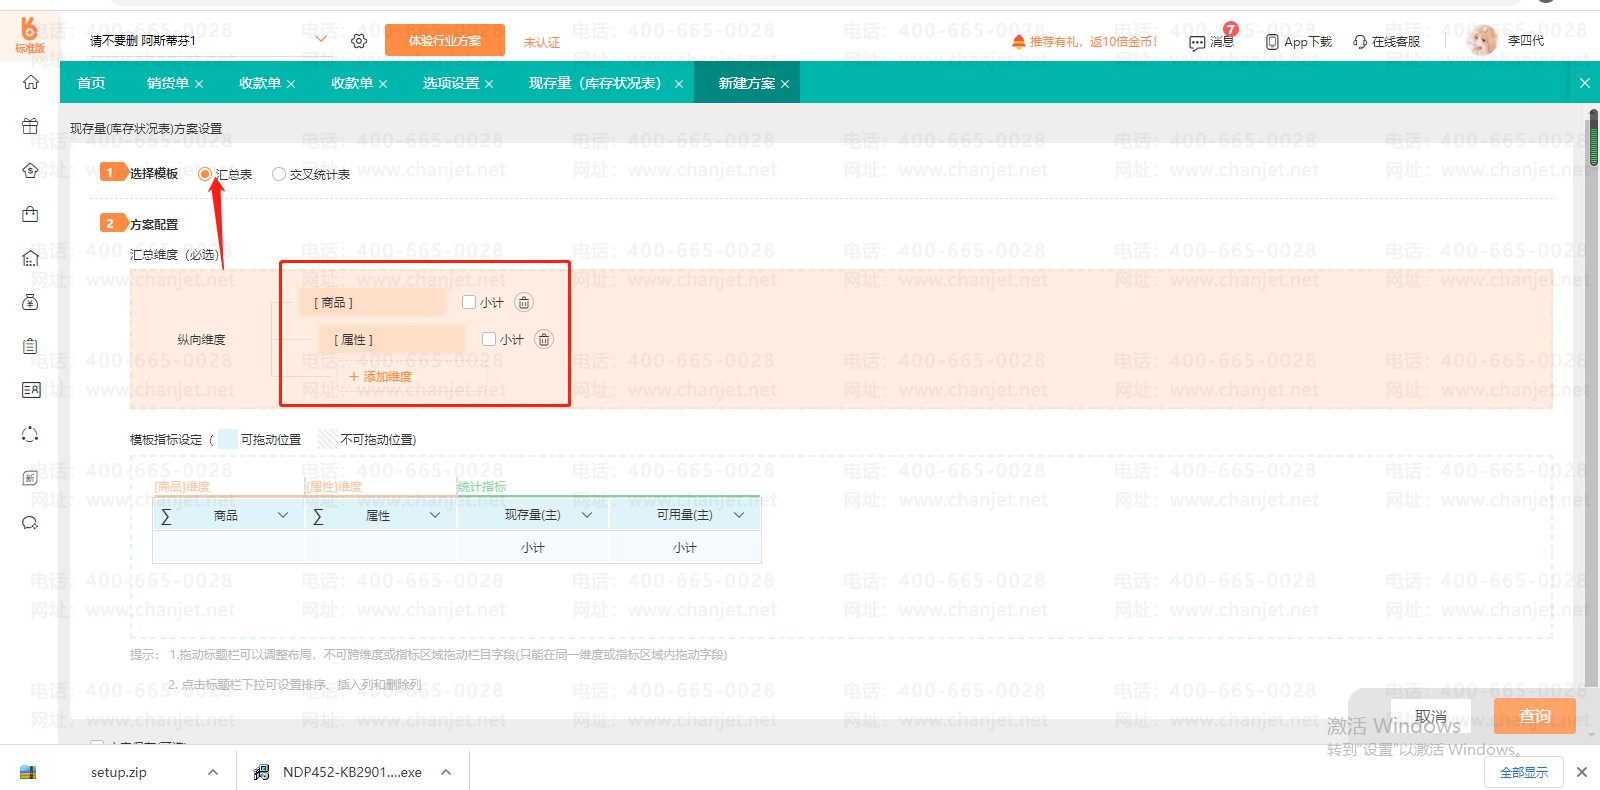Open the 可用量(主) column dropdown
Image resolution: width=1600 pixels, height=790 pixels.
click(739, 515)
